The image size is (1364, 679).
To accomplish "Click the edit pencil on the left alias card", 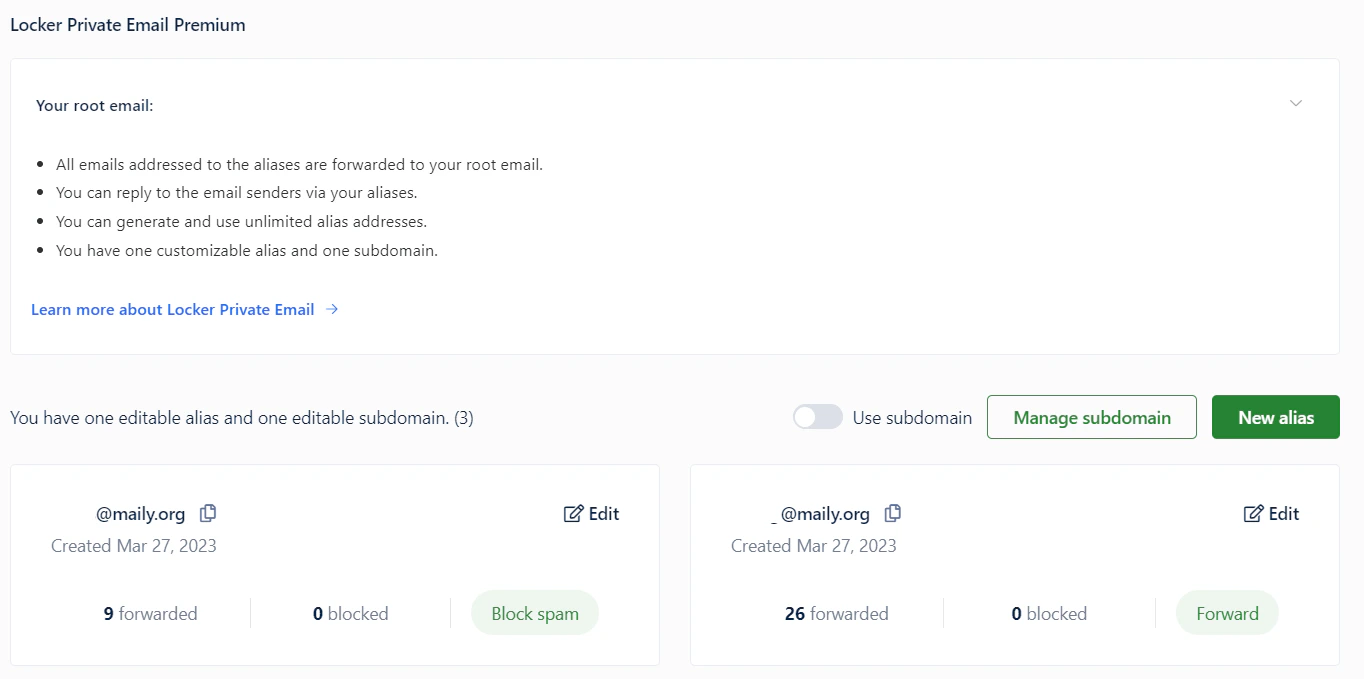I will point(572,512).
